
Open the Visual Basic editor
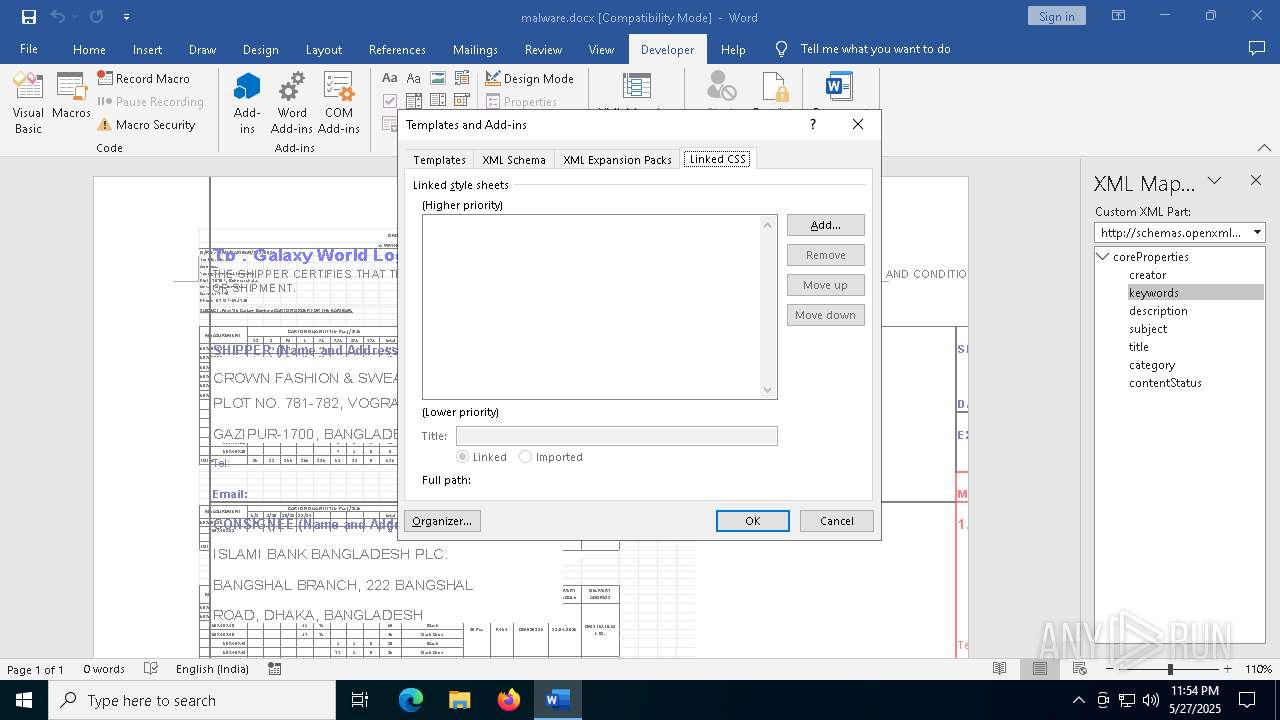pyautogui.click(x=28, y=103)
